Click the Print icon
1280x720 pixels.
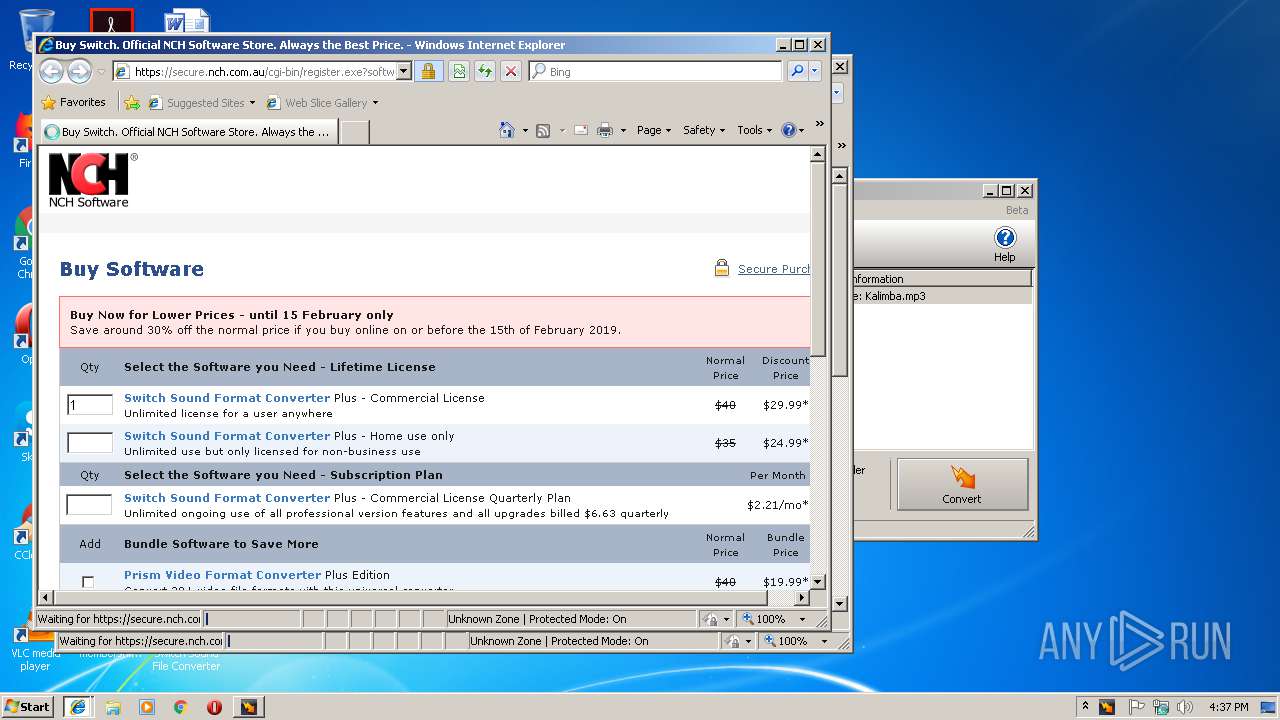point(605,130)
